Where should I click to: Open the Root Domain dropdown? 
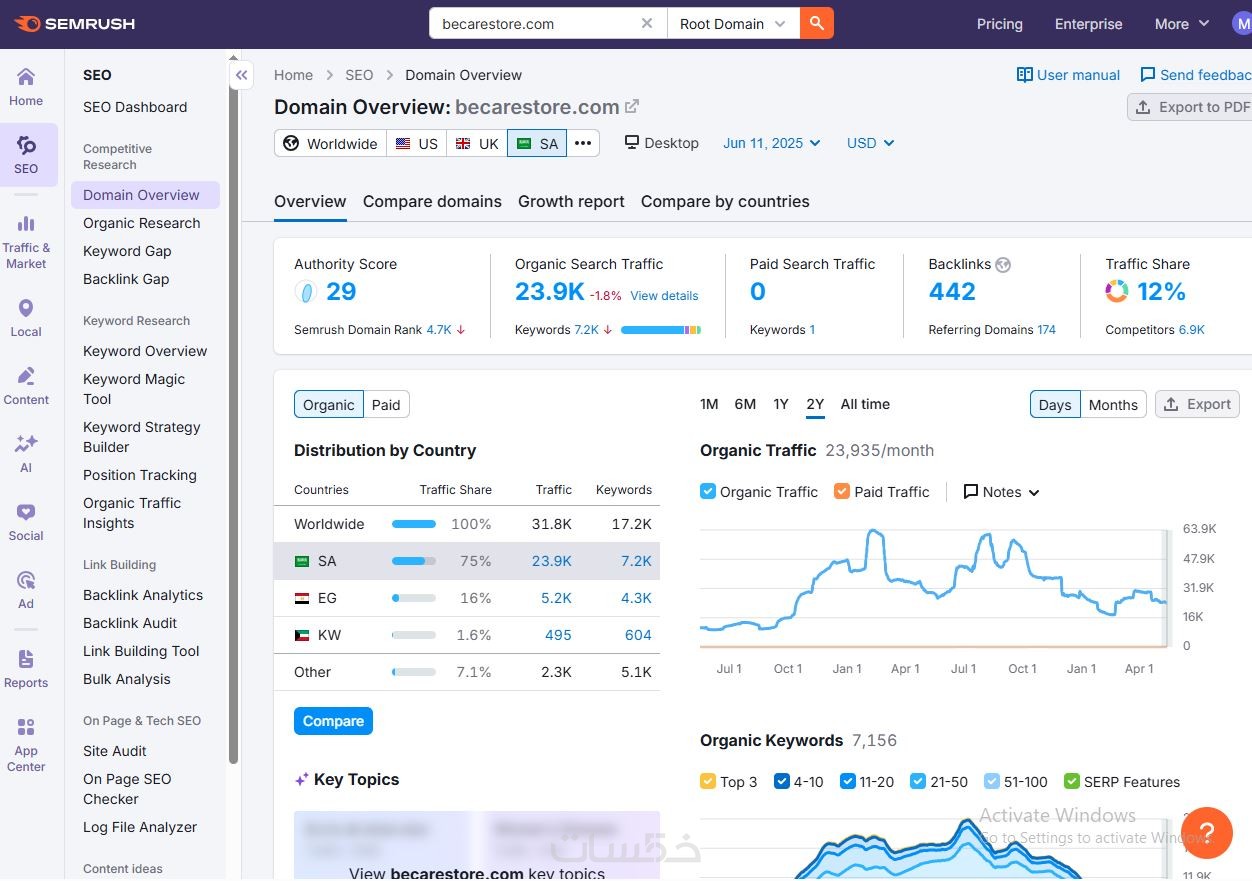point(733,23)
